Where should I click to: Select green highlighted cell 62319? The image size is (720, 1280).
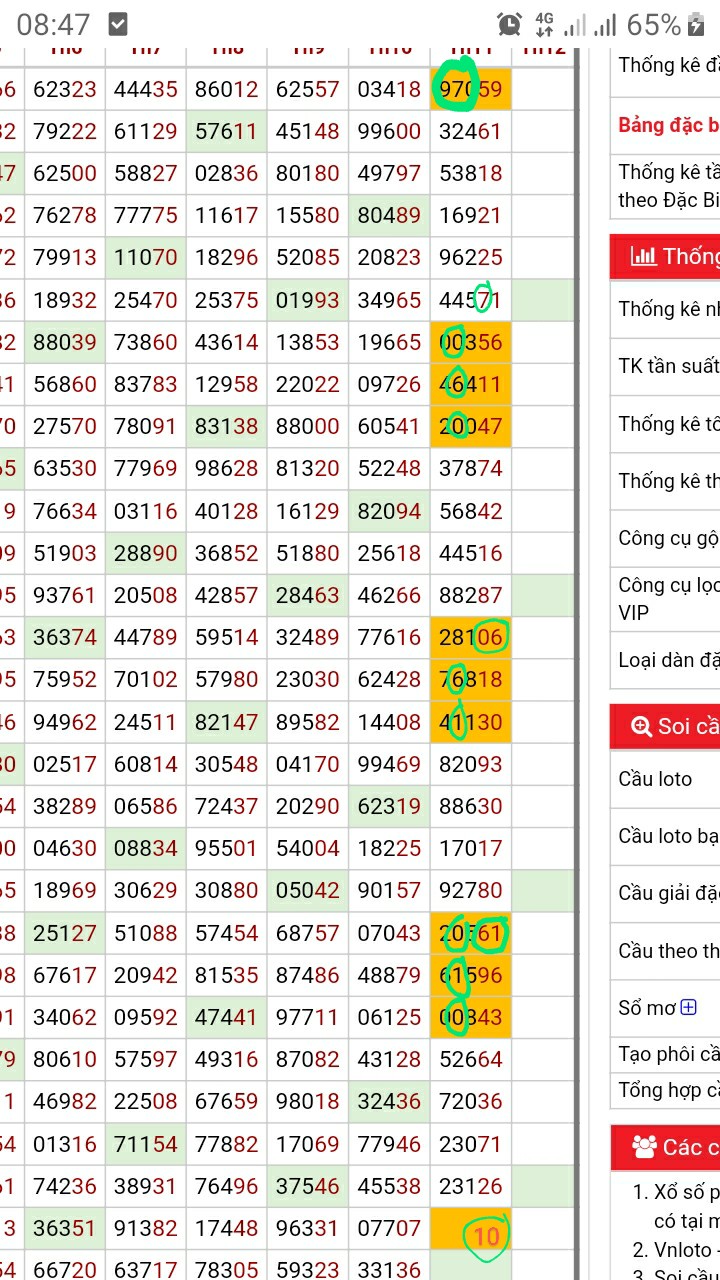[389, 806]
